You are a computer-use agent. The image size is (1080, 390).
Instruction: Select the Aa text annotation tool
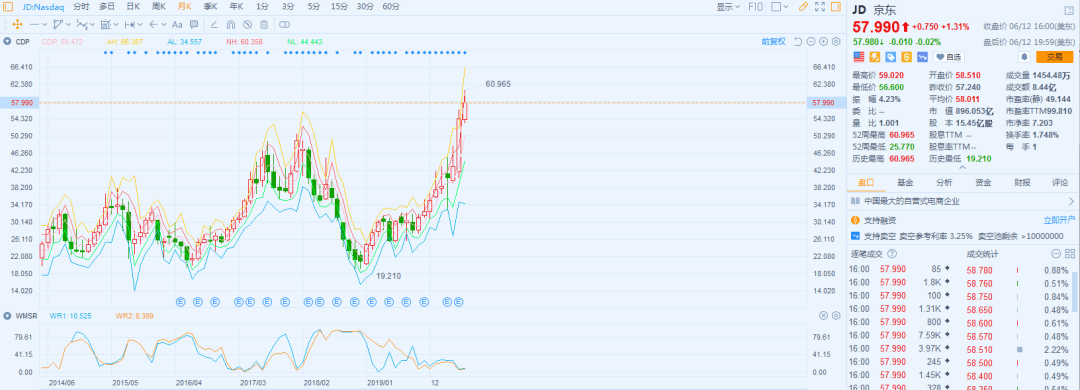pos(177,24)
